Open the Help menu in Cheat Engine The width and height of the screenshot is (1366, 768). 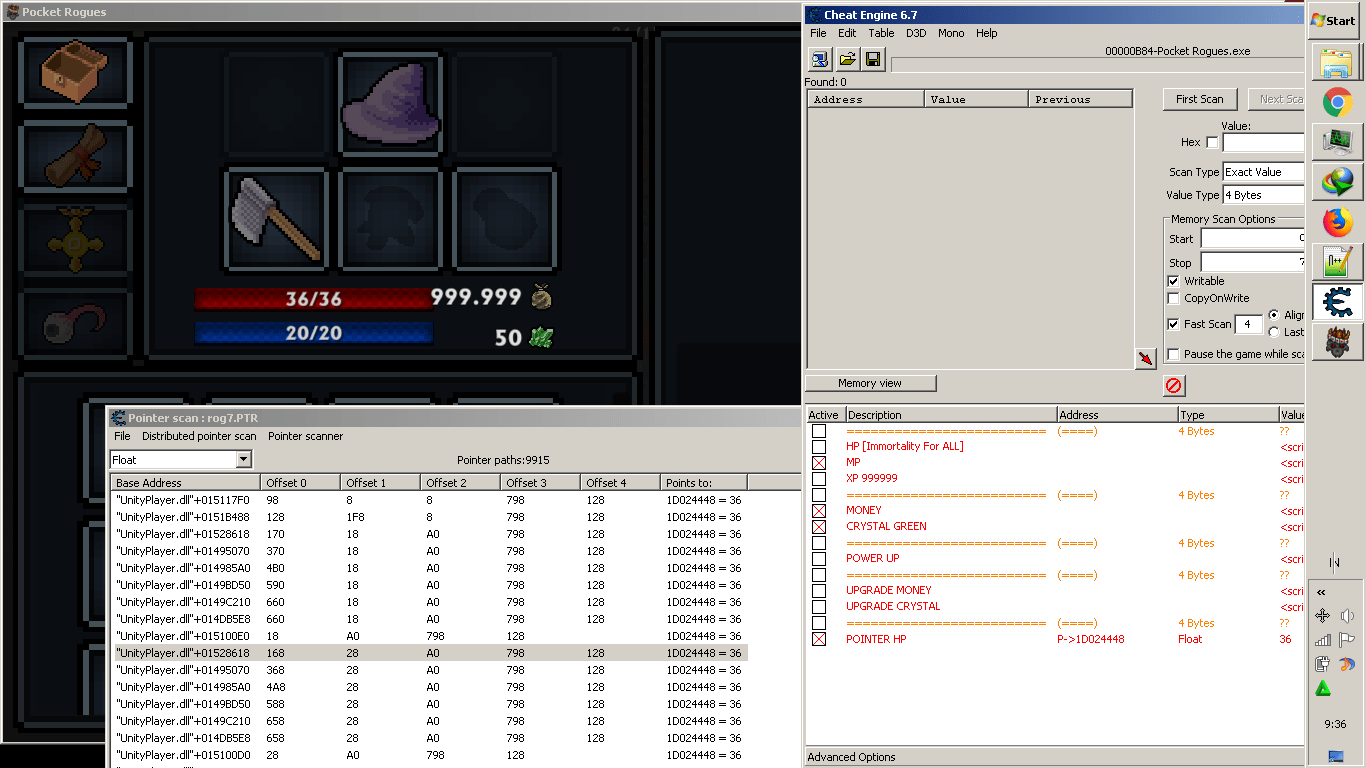point(986,33)
